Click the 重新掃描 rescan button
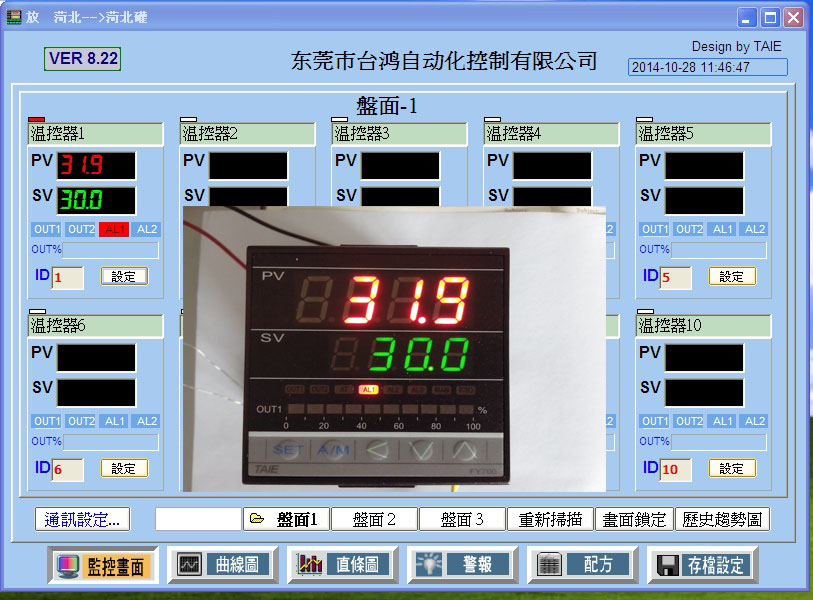Screen dimensions: 813x600 pos(550,519)
